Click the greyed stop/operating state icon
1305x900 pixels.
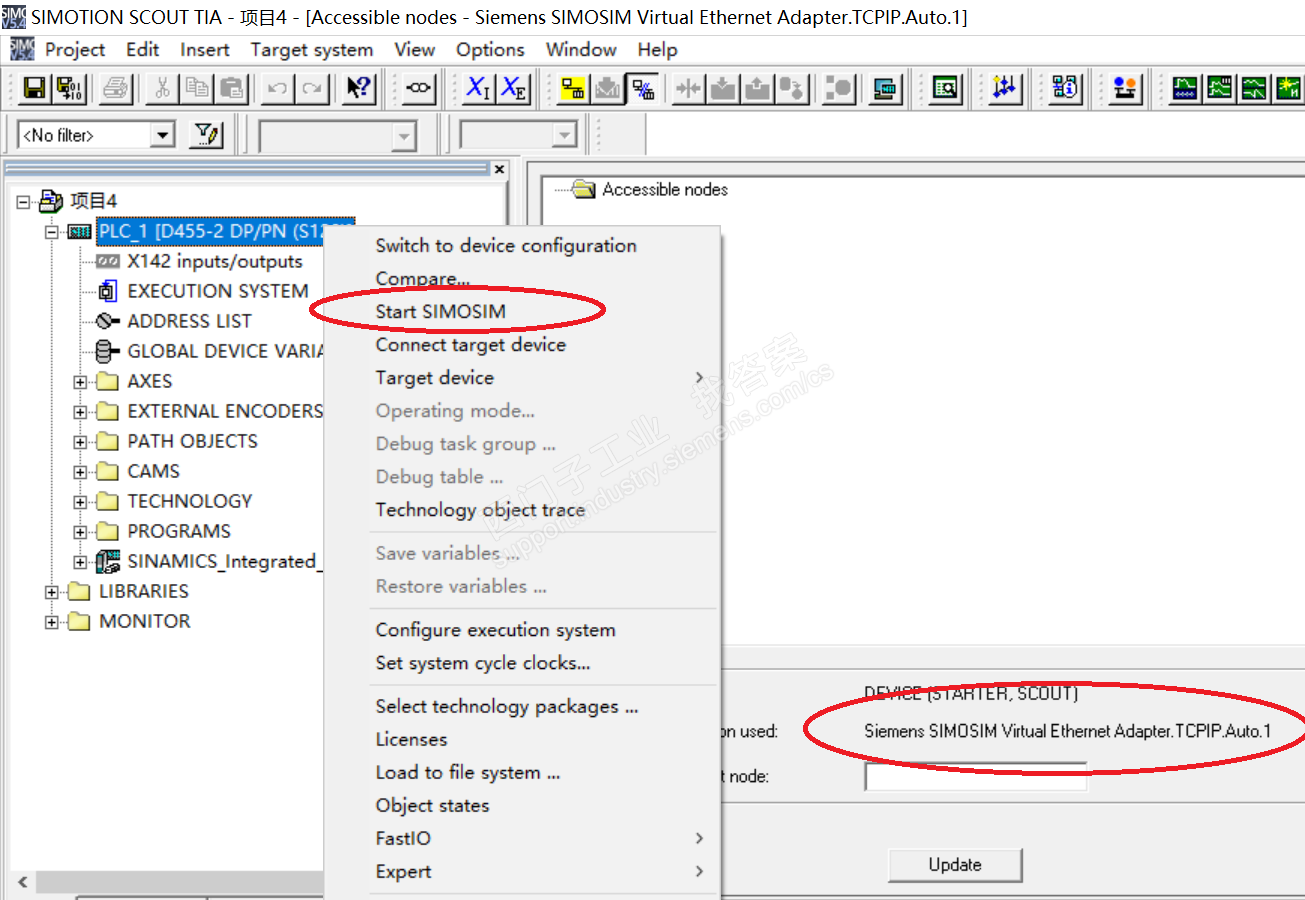pos(839,89)
